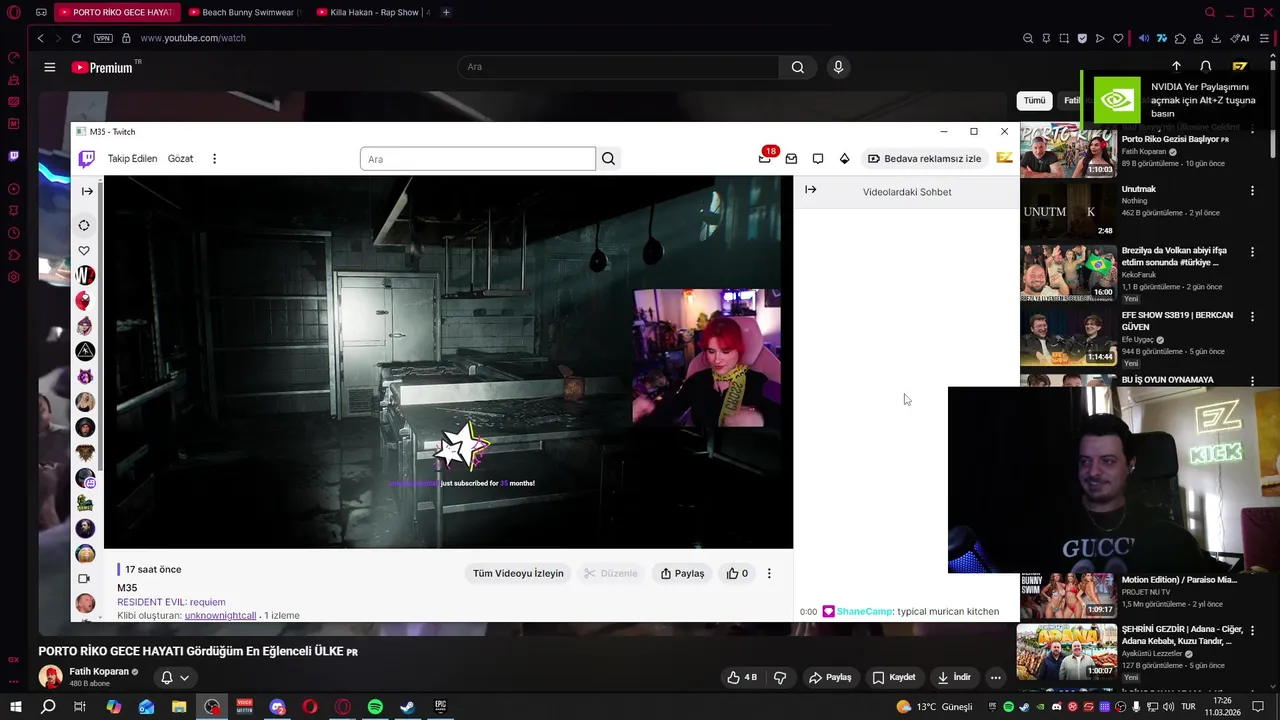Image resolution: width=1280 pixels, height=720 pixels.
Task: Open YouTube hamburger guide menu
Action: [49, 67]
